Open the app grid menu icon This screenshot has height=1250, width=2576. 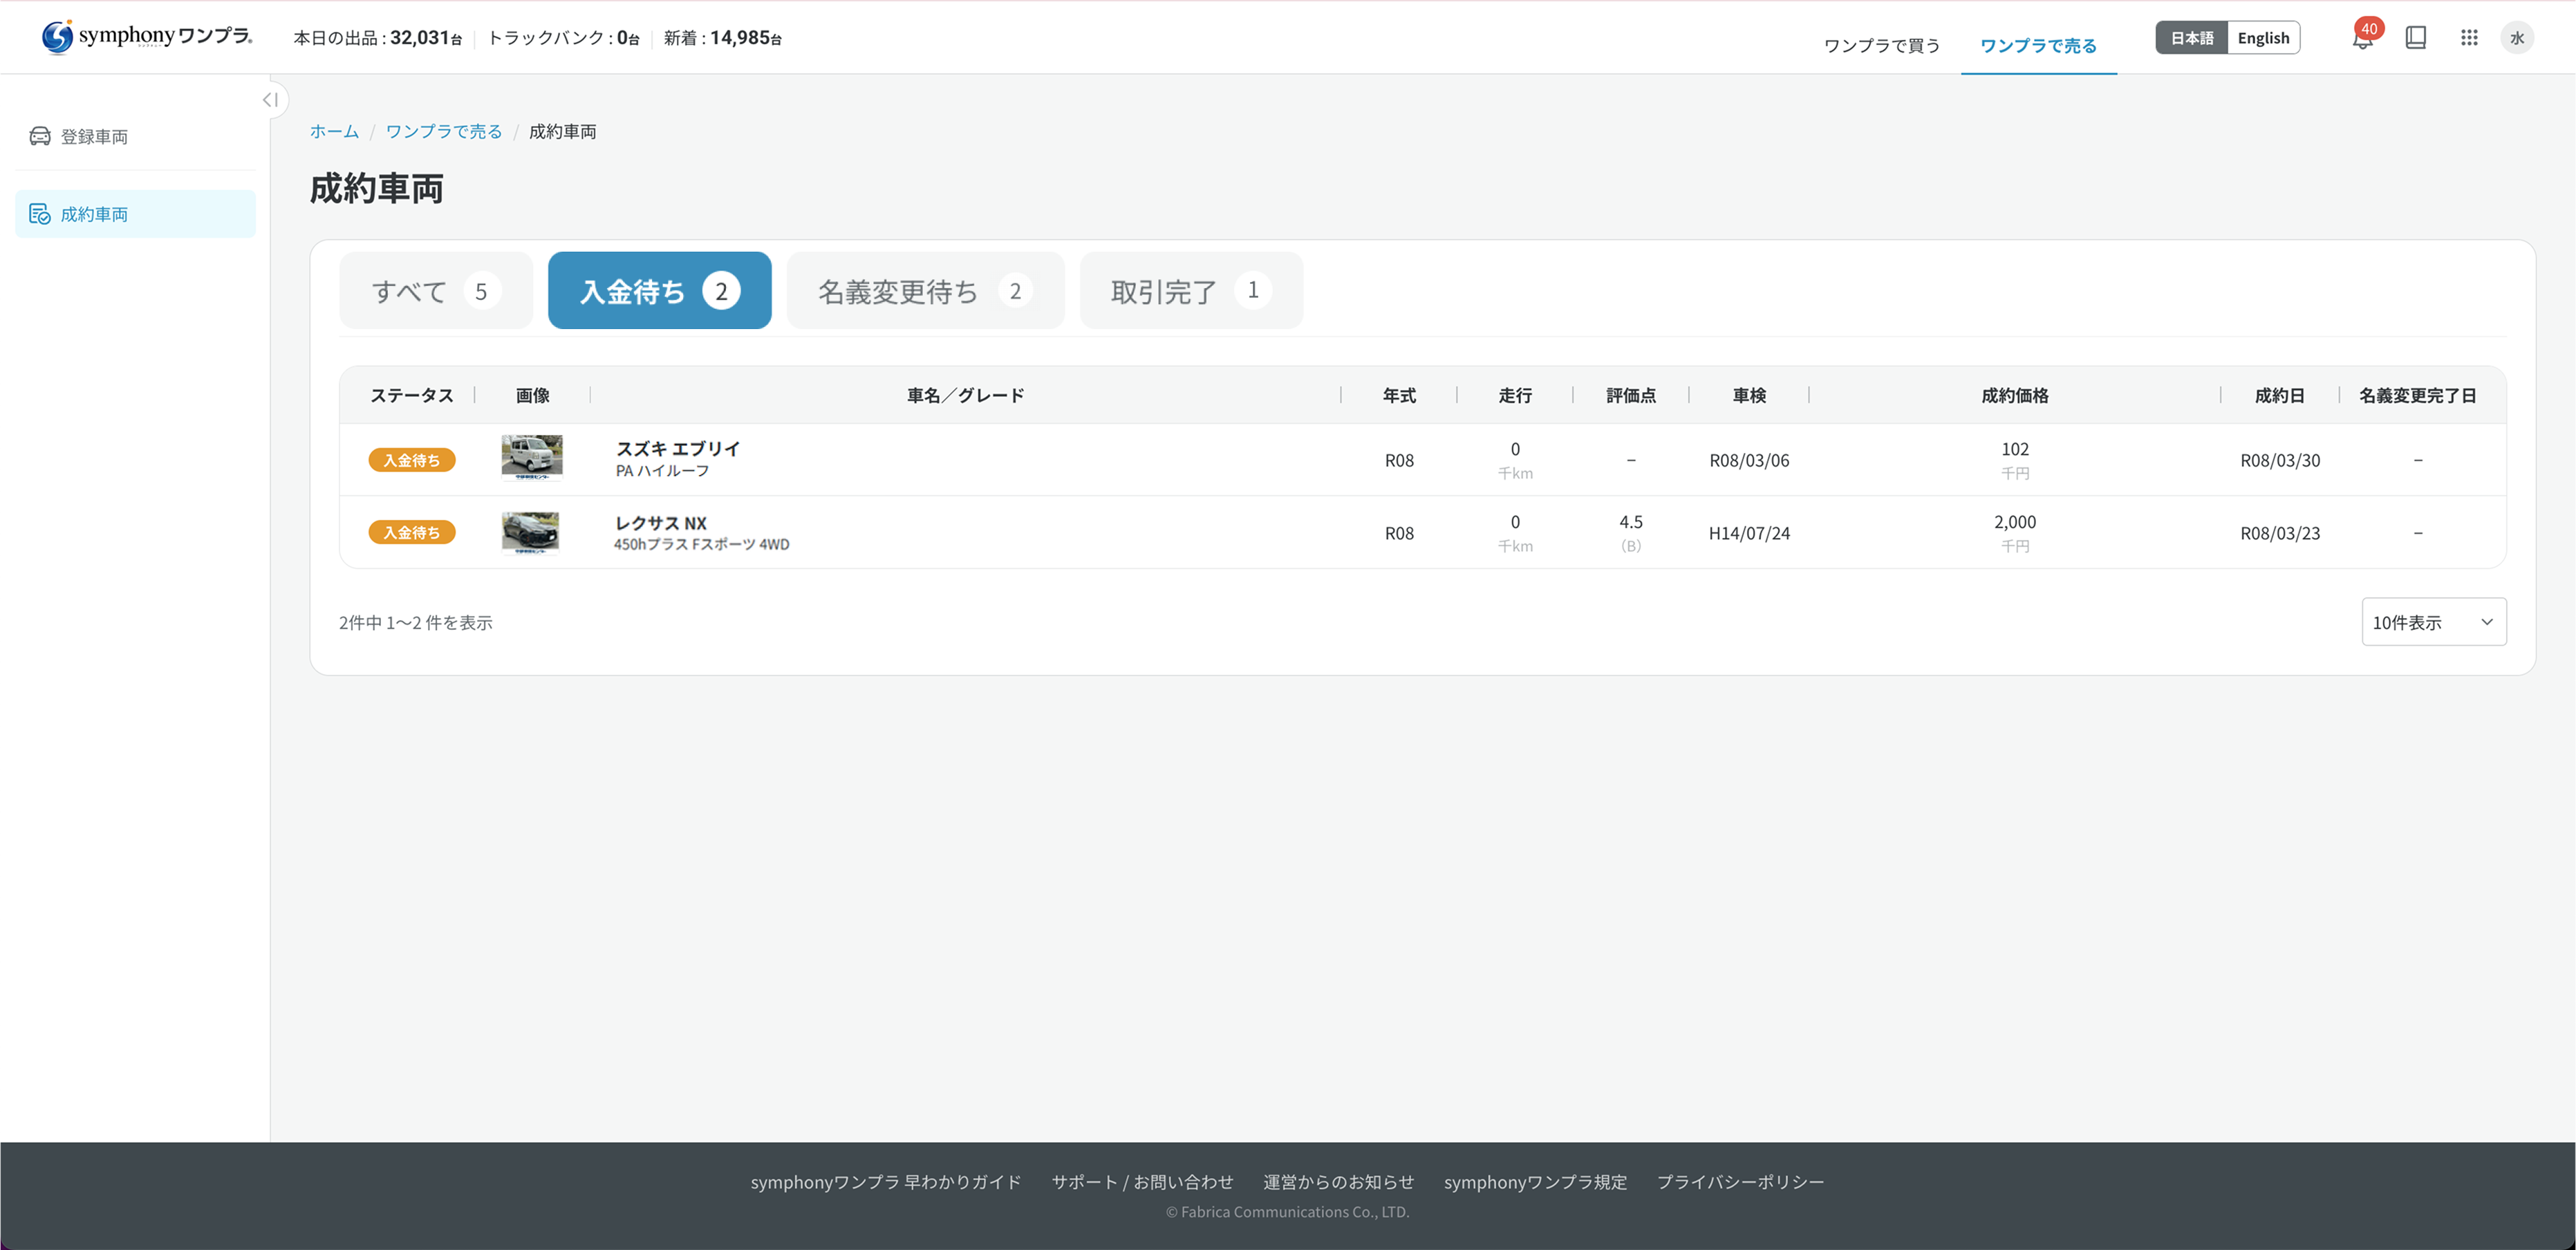2469,37
